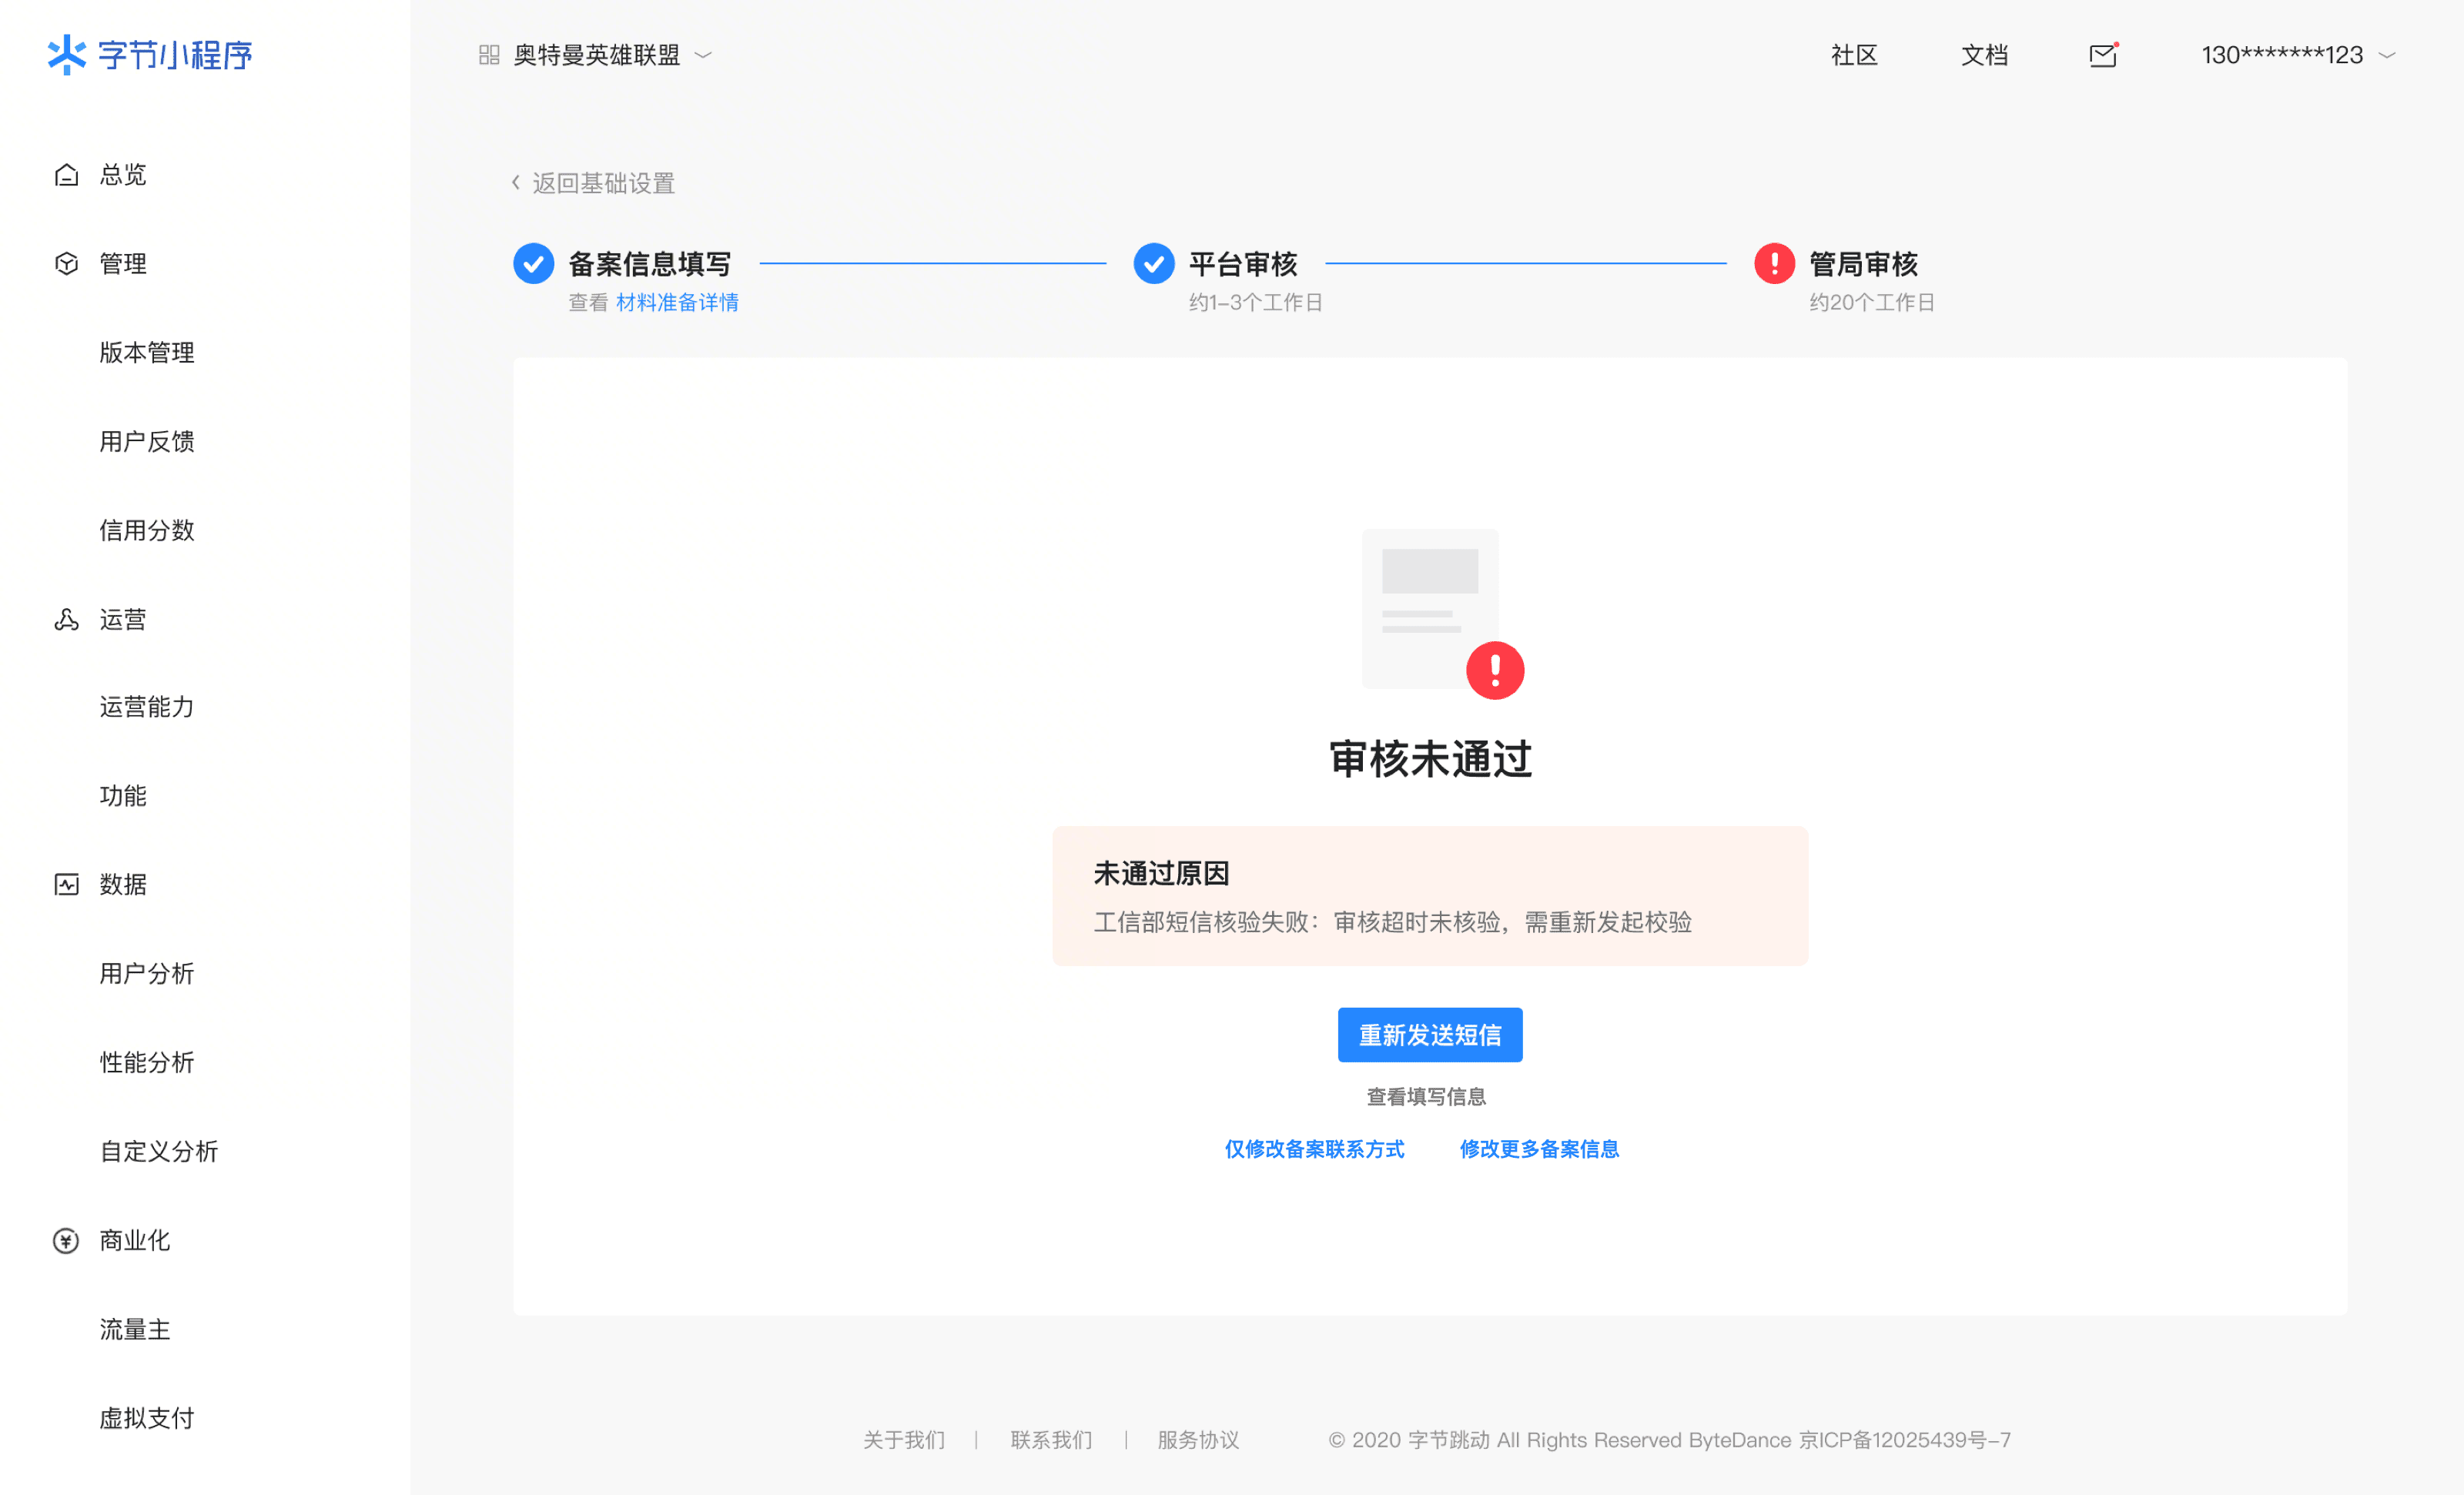Image resolution: width=2464 pixels, height=1495 pixels.
Task: Click the 数据 chart icon in sidebar
Action: coord(66,885)
